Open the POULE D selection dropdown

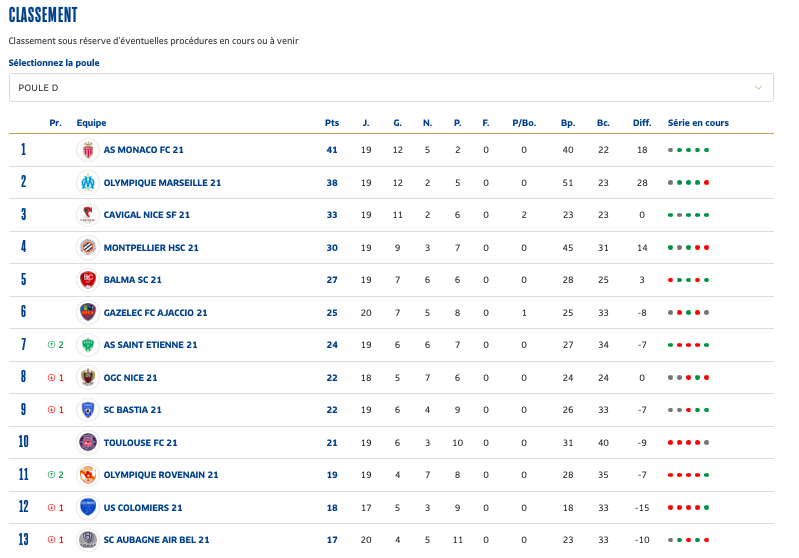[x=390, y=88]
